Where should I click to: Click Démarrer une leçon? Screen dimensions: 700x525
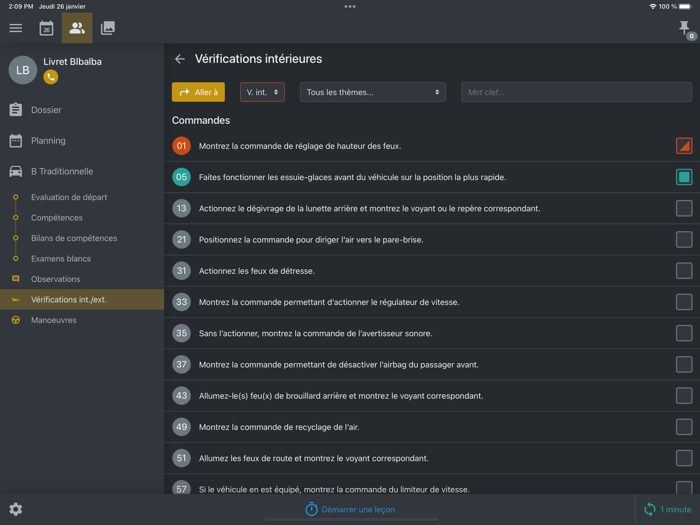350,509
